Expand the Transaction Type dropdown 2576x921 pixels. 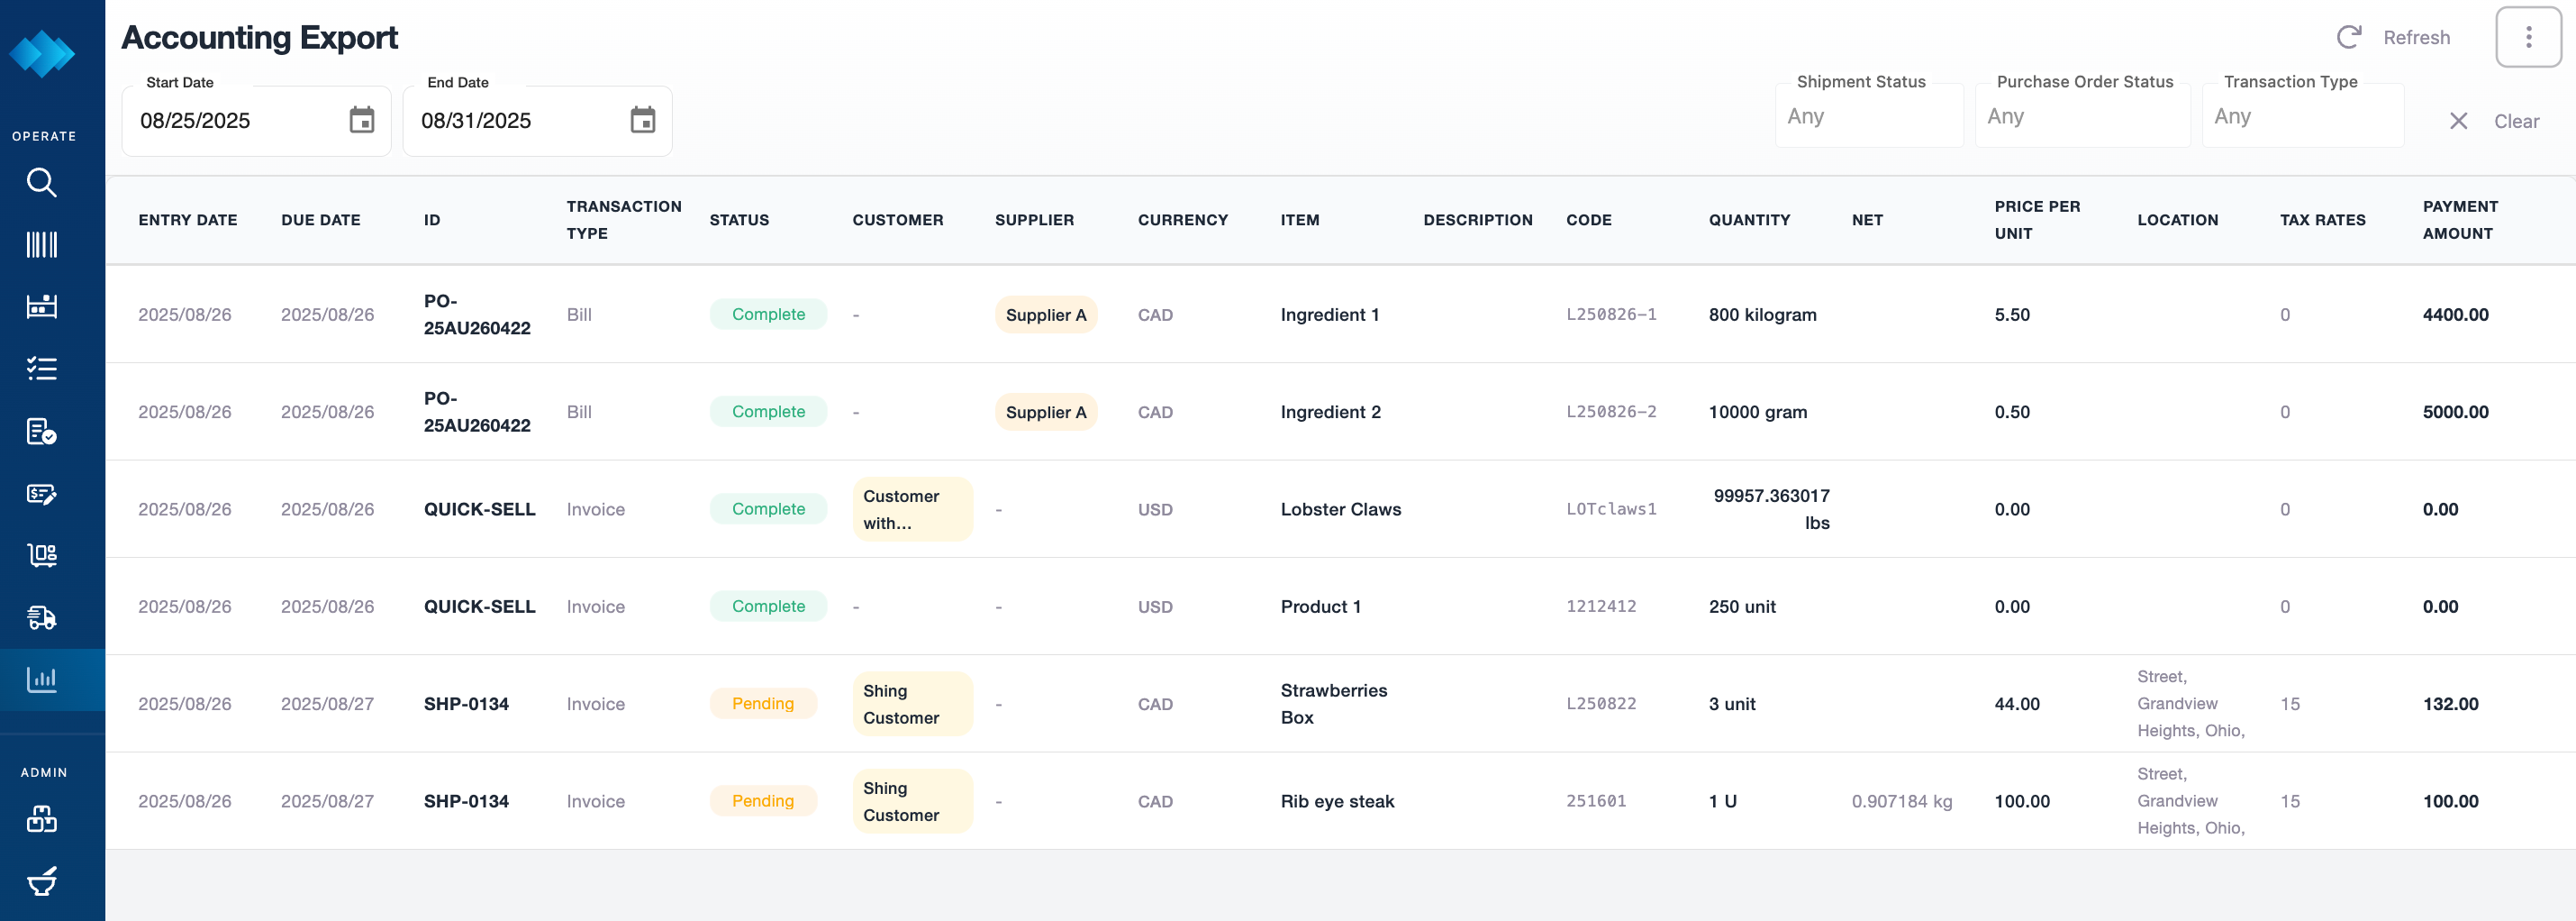[2301, 116]
